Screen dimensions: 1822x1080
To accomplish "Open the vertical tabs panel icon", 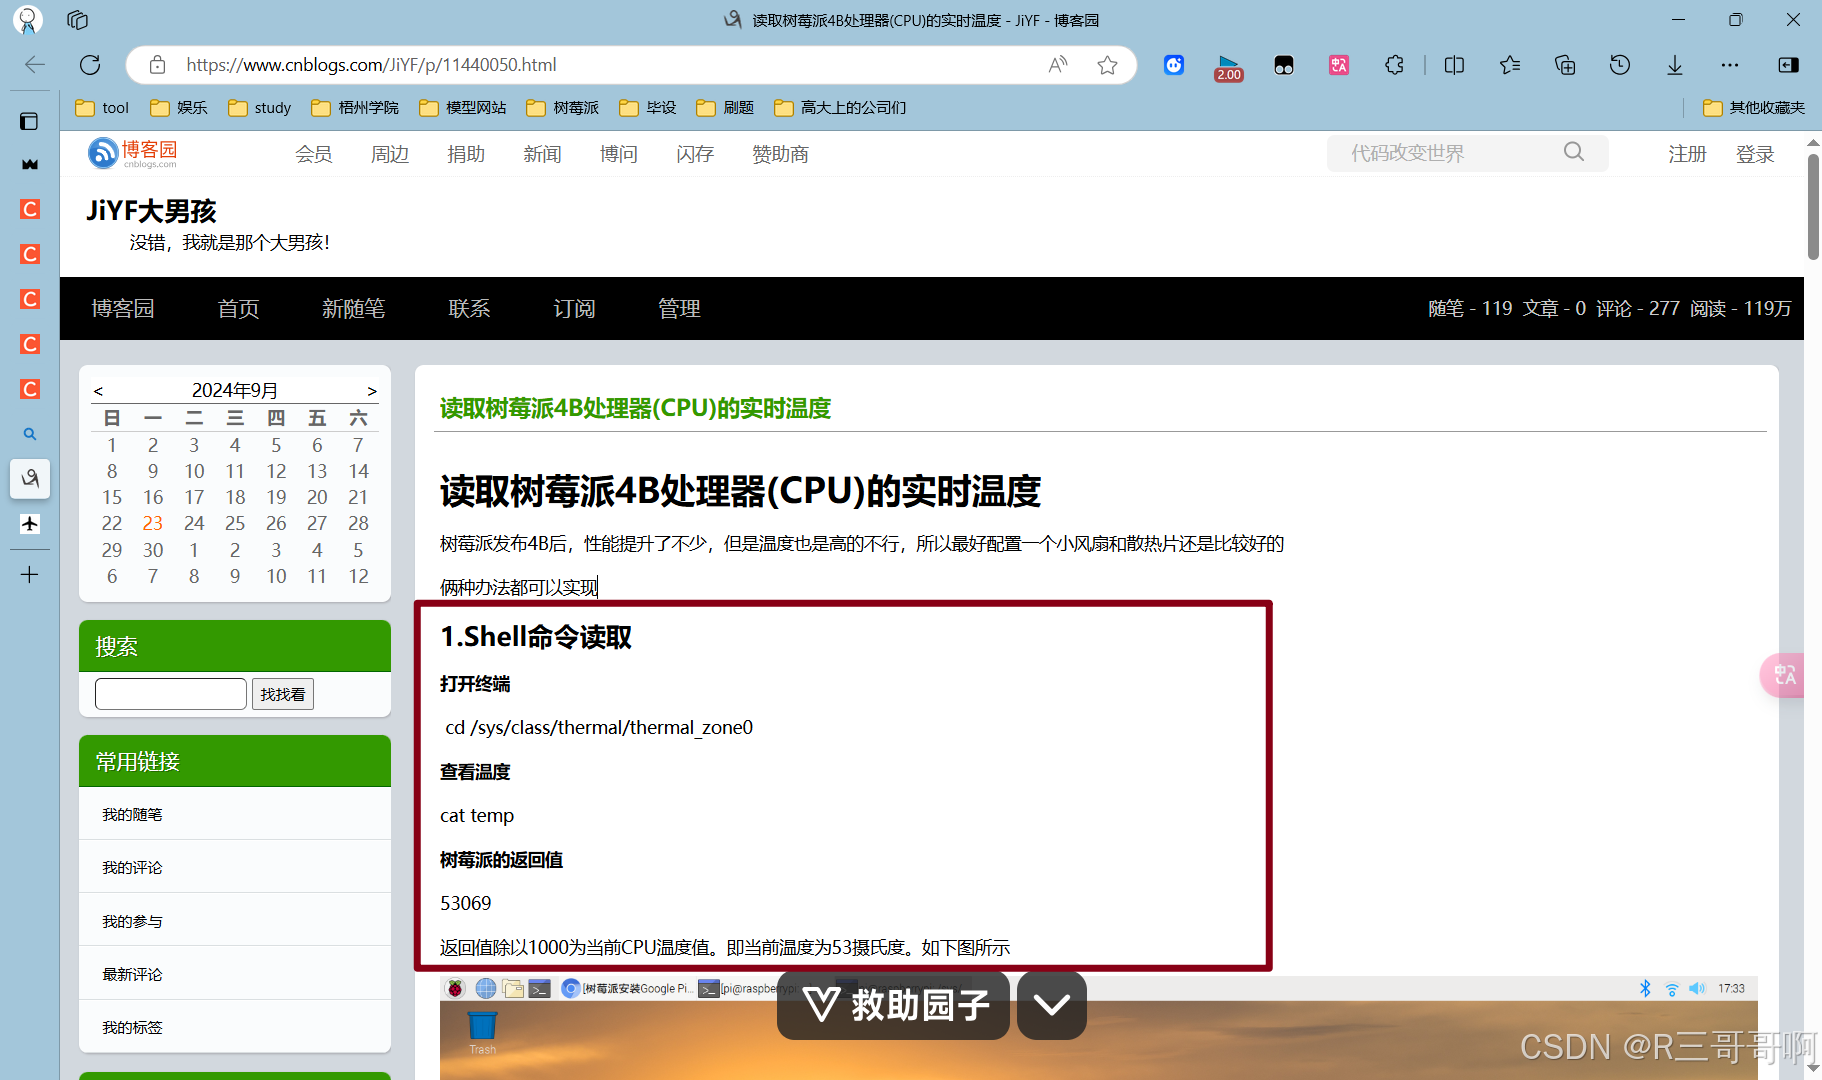I will (x=30, y=121).
